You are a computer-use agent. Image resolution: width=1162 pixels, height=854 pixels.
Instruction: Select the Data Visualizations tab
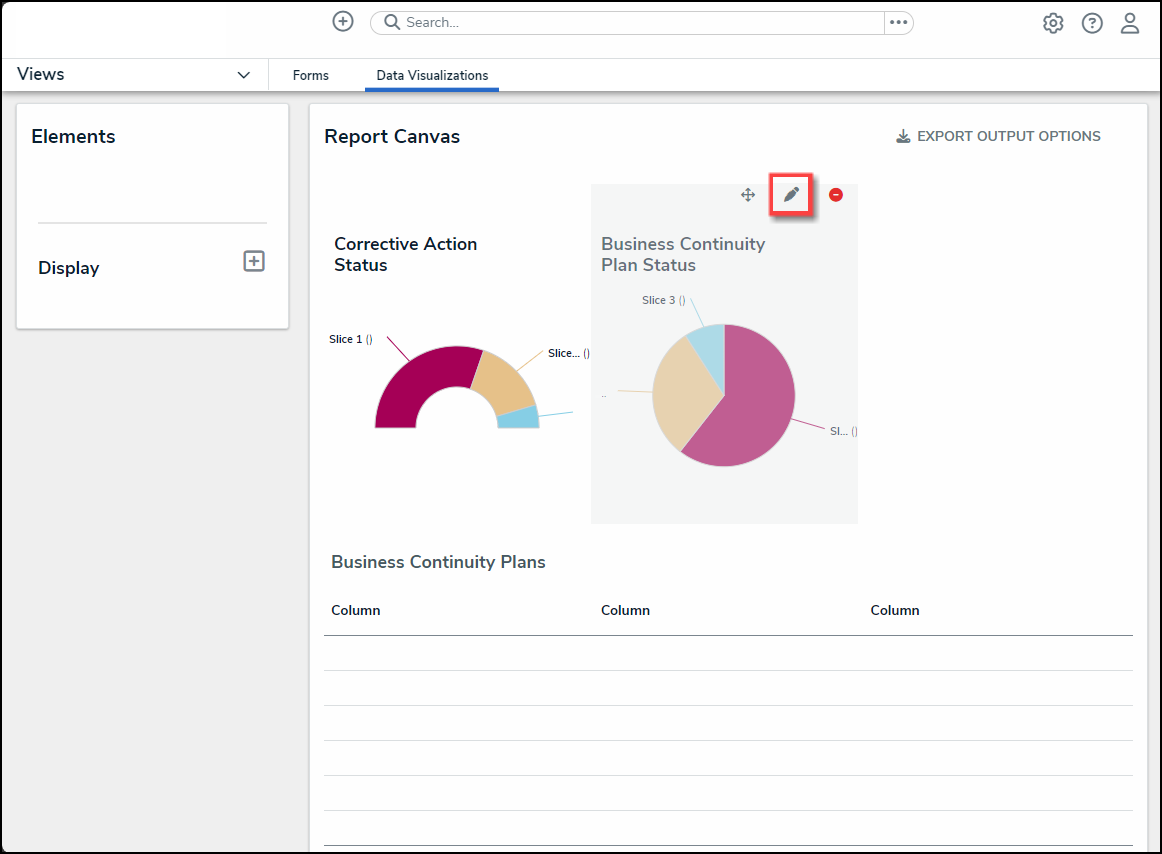(x=432, y=75)
